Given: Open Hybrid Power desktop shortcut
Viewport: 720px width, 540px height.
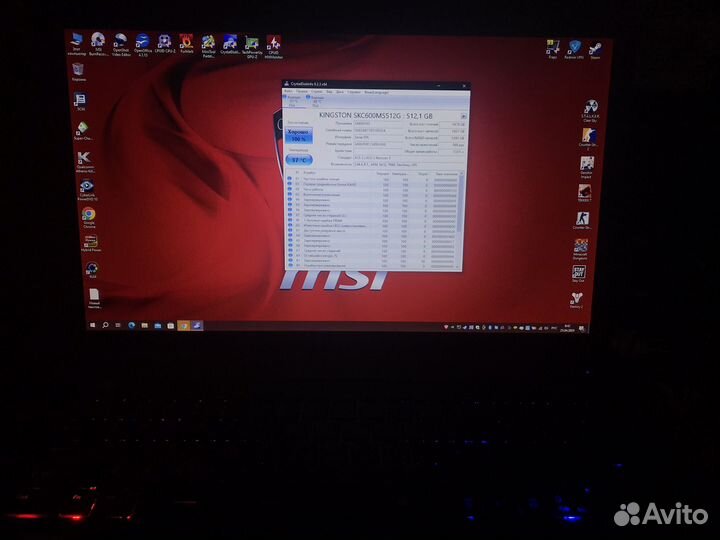Looking at the screenshot, I should [x=90, y=243].
